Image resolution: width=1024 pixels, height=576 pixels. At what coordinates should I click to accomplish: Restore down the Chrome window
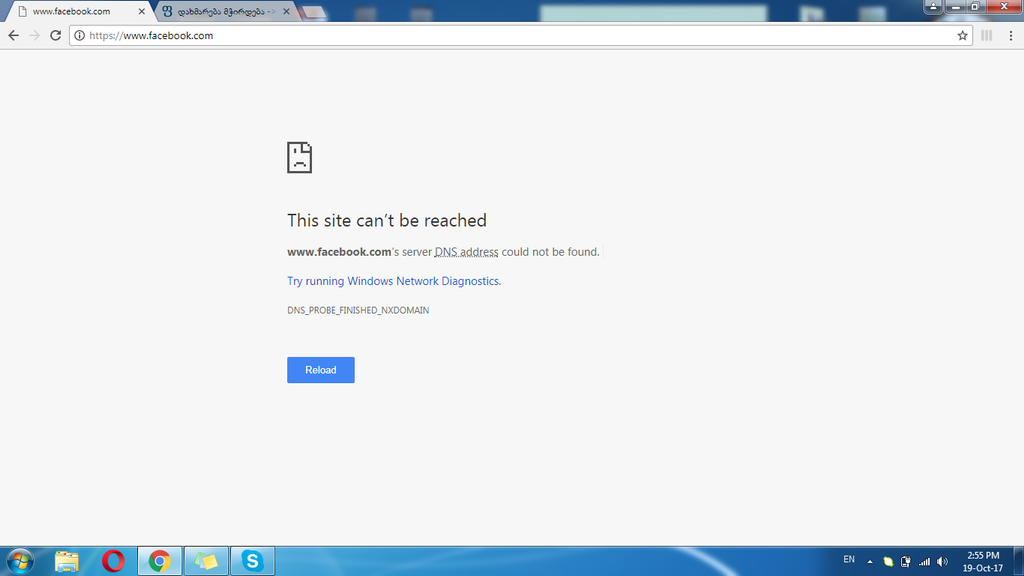974,6
